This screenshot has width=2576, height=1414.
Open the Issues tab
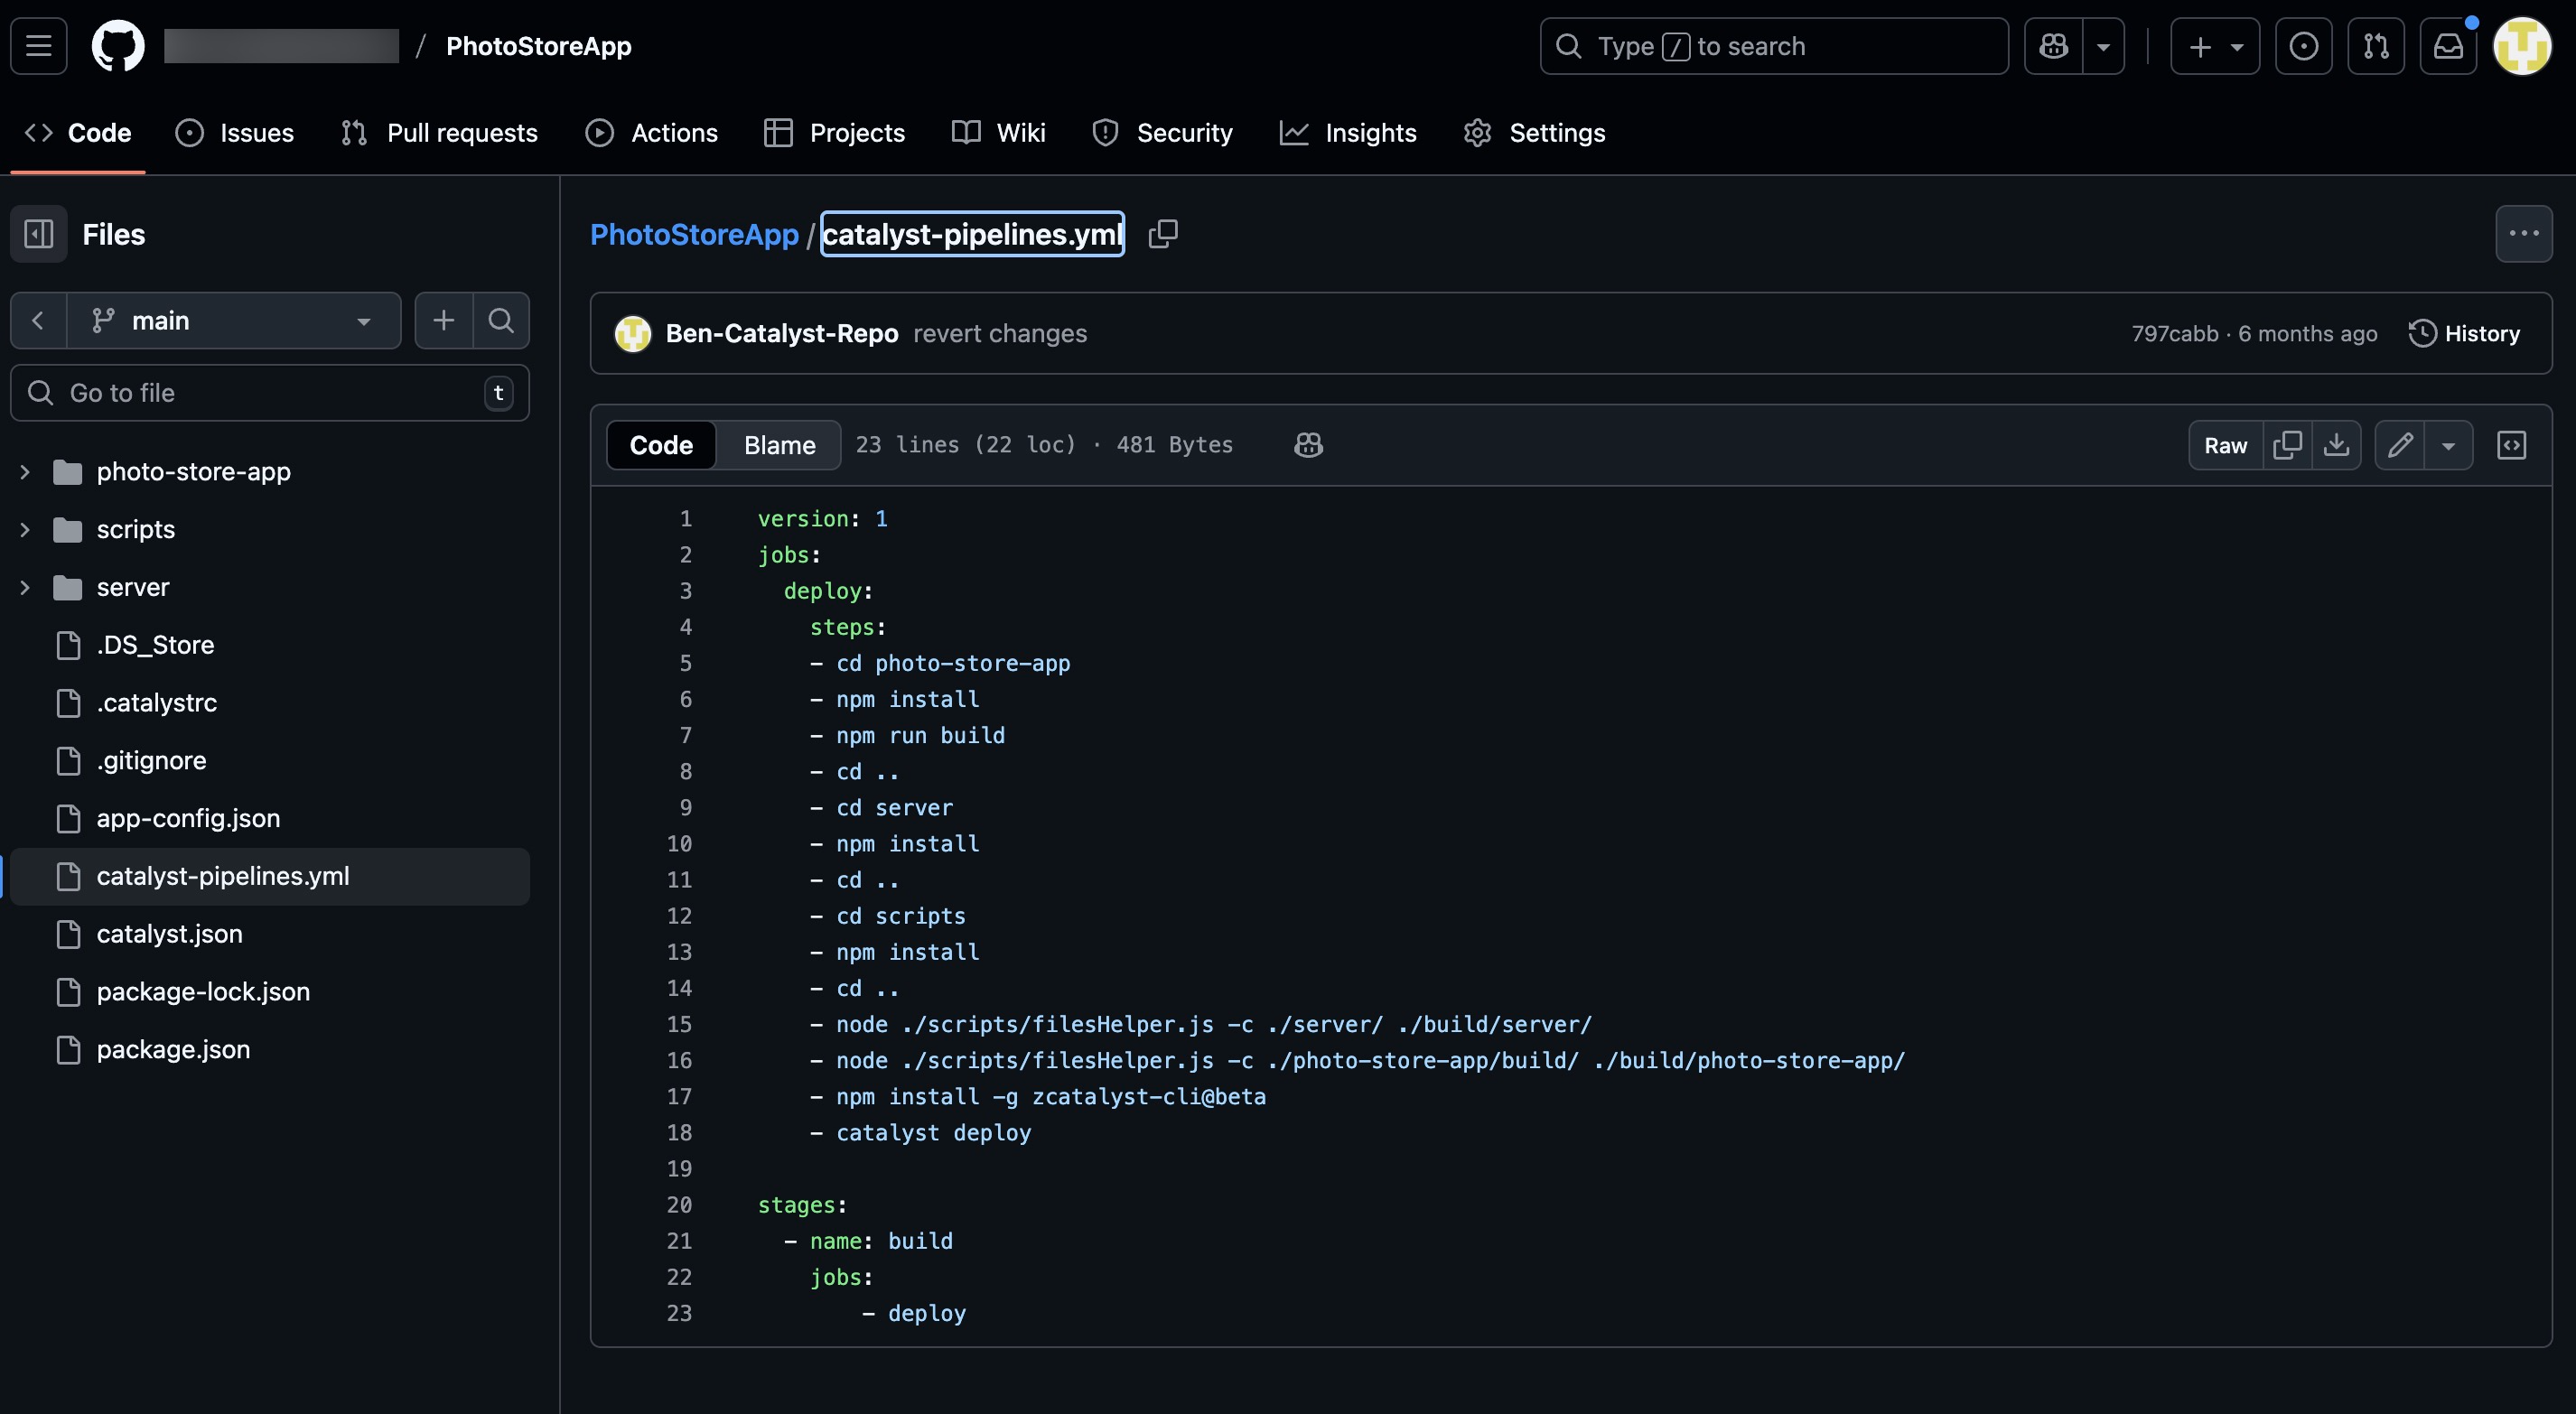point(235,133)
